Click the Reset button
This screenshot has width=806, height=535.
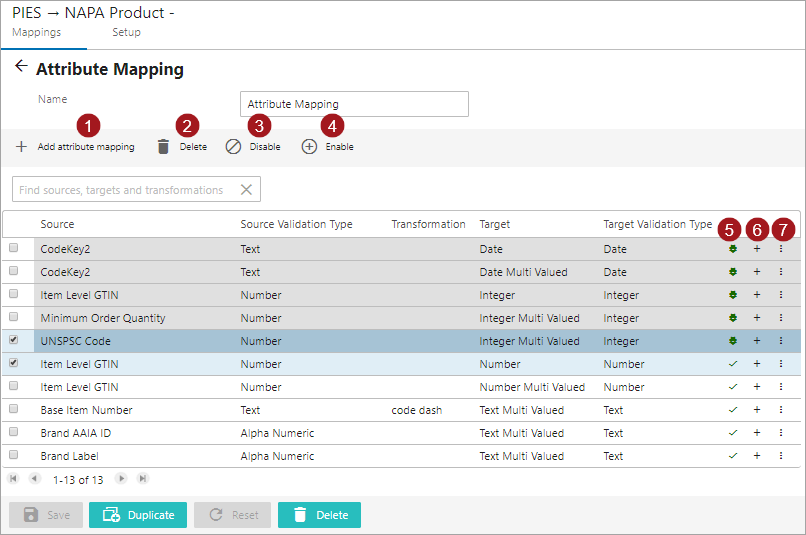(232, 515)
